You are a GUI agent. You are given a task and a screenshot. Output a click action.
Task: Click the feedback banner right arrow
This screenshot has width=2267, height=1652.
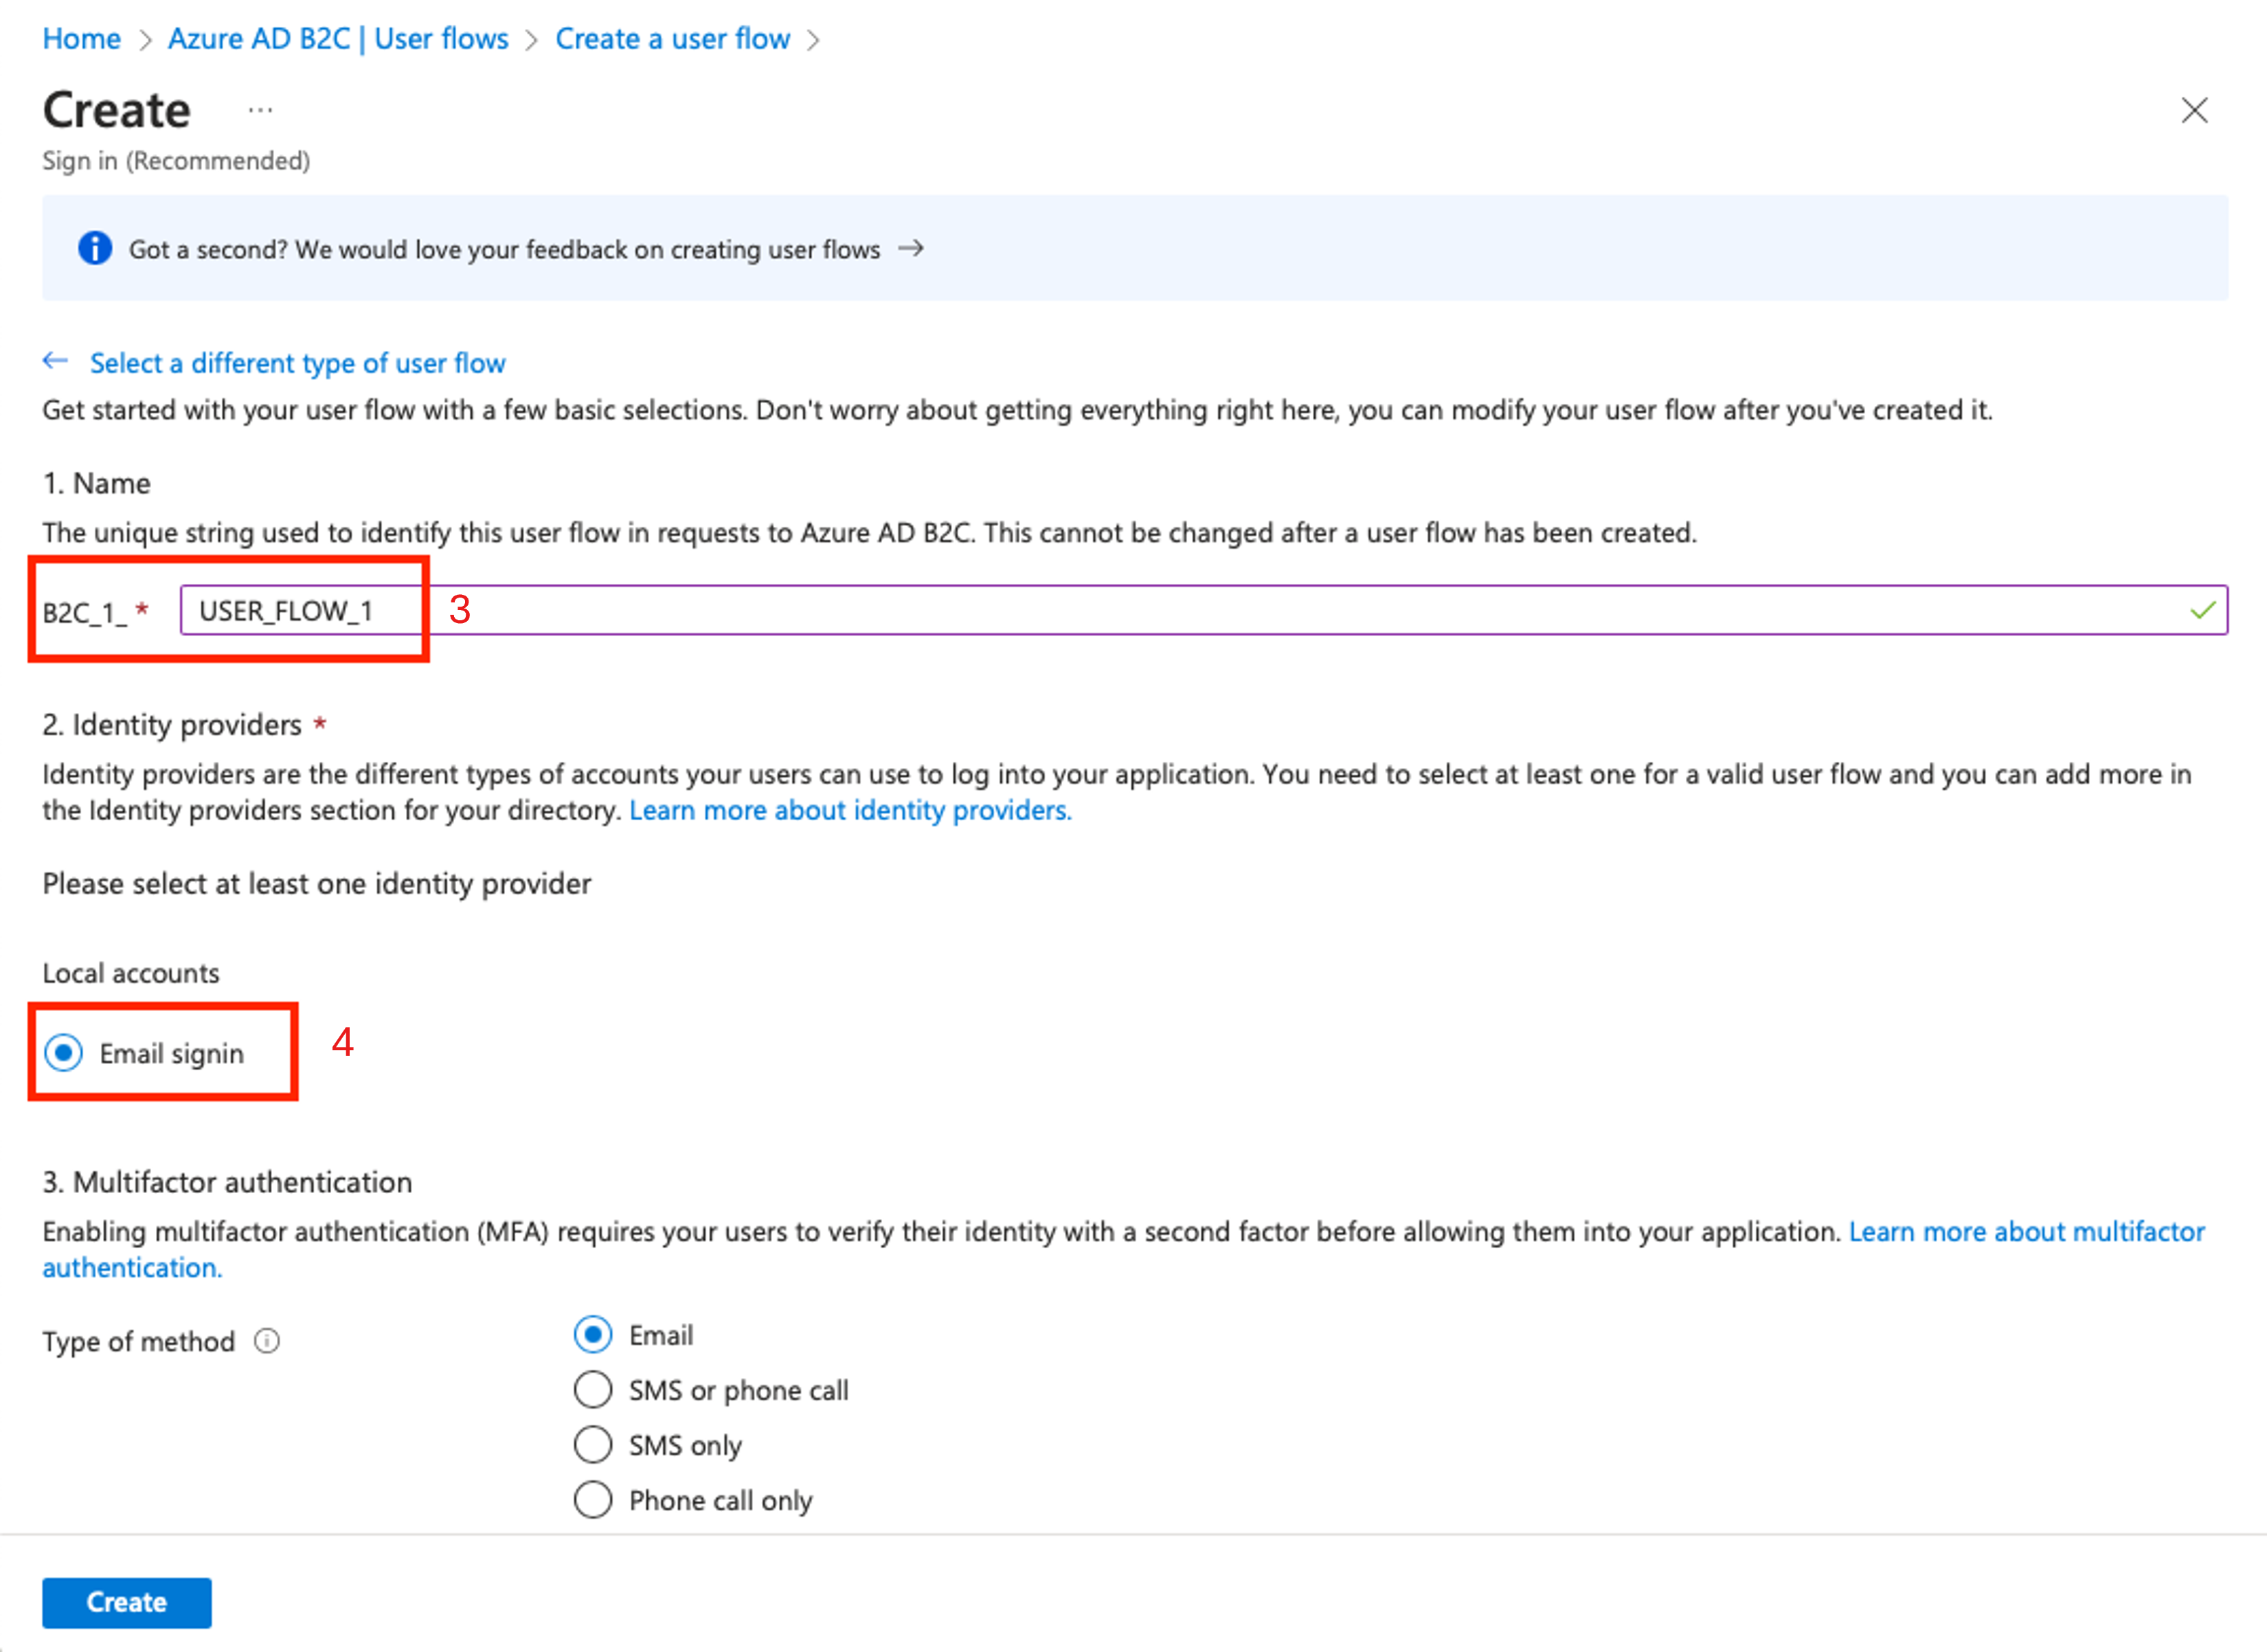910,248
